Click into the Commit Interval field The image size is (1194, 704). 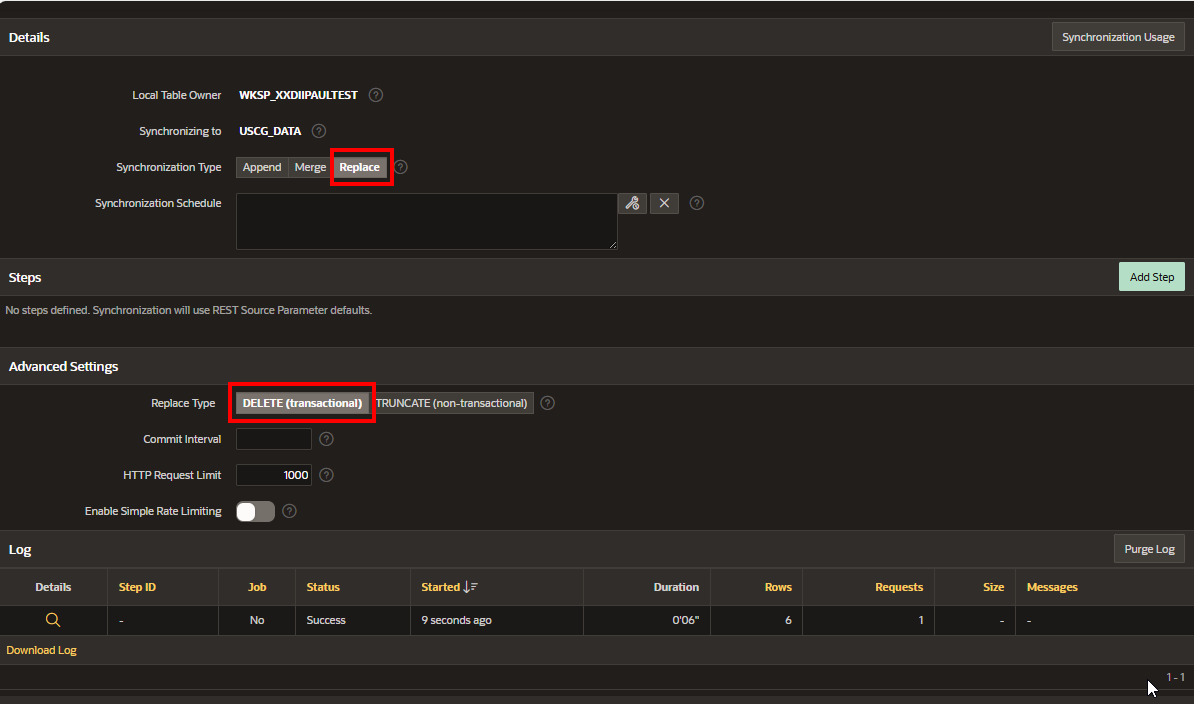pyautogui.click(x=273, y=439)
